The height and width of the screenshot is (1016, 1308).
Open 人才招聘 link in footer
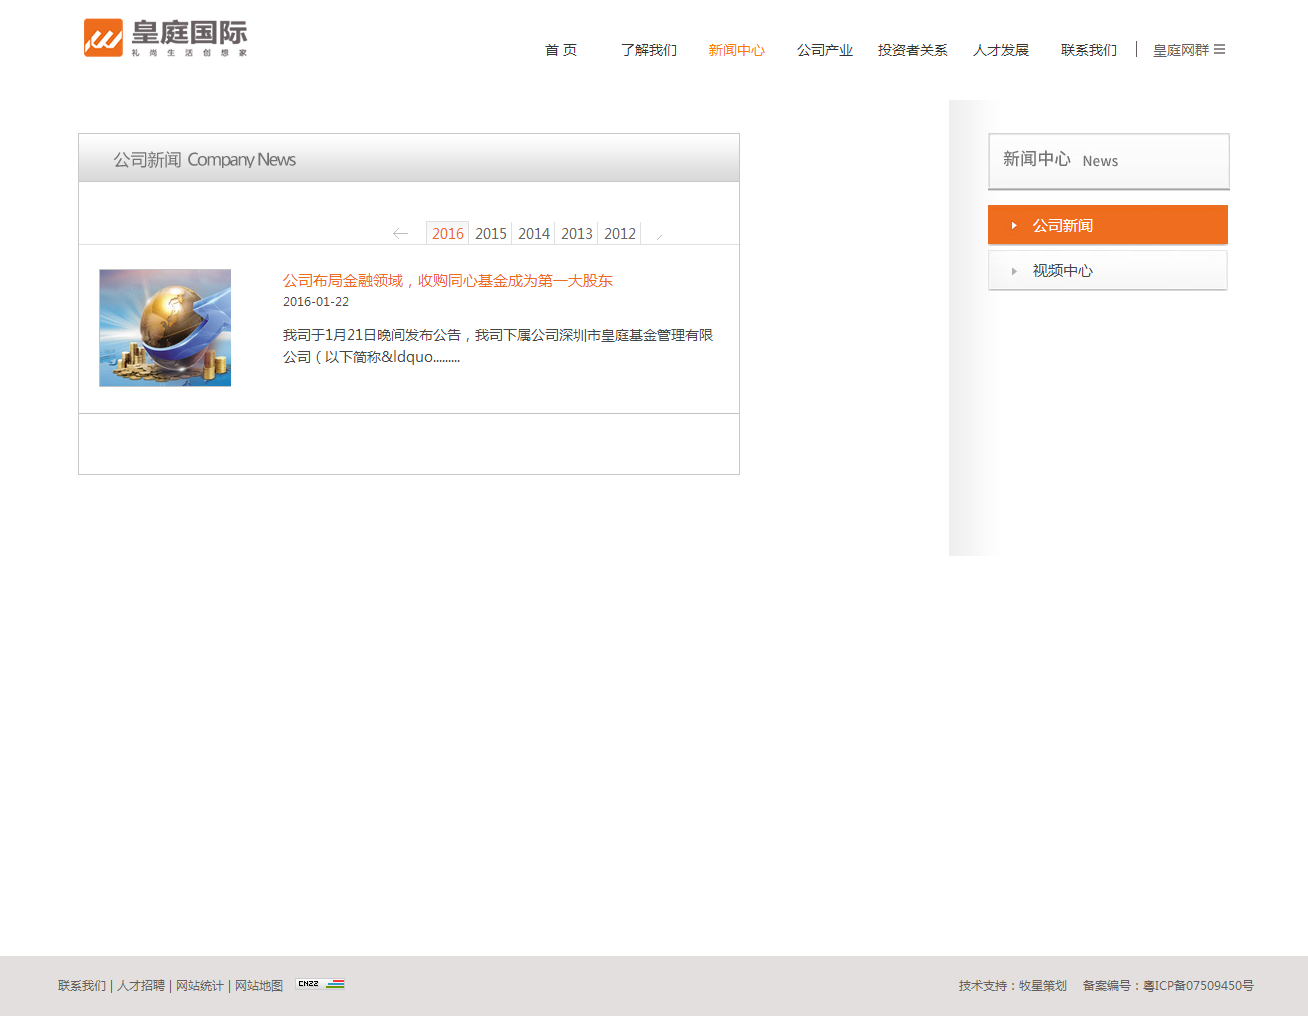point(141,986)
